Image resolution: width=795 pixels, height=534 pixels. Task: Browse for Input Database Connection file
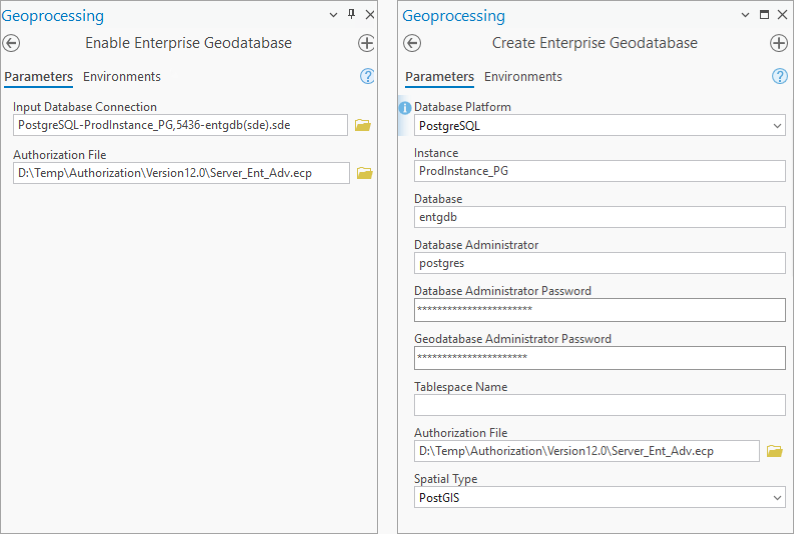(x=363, y=125)
